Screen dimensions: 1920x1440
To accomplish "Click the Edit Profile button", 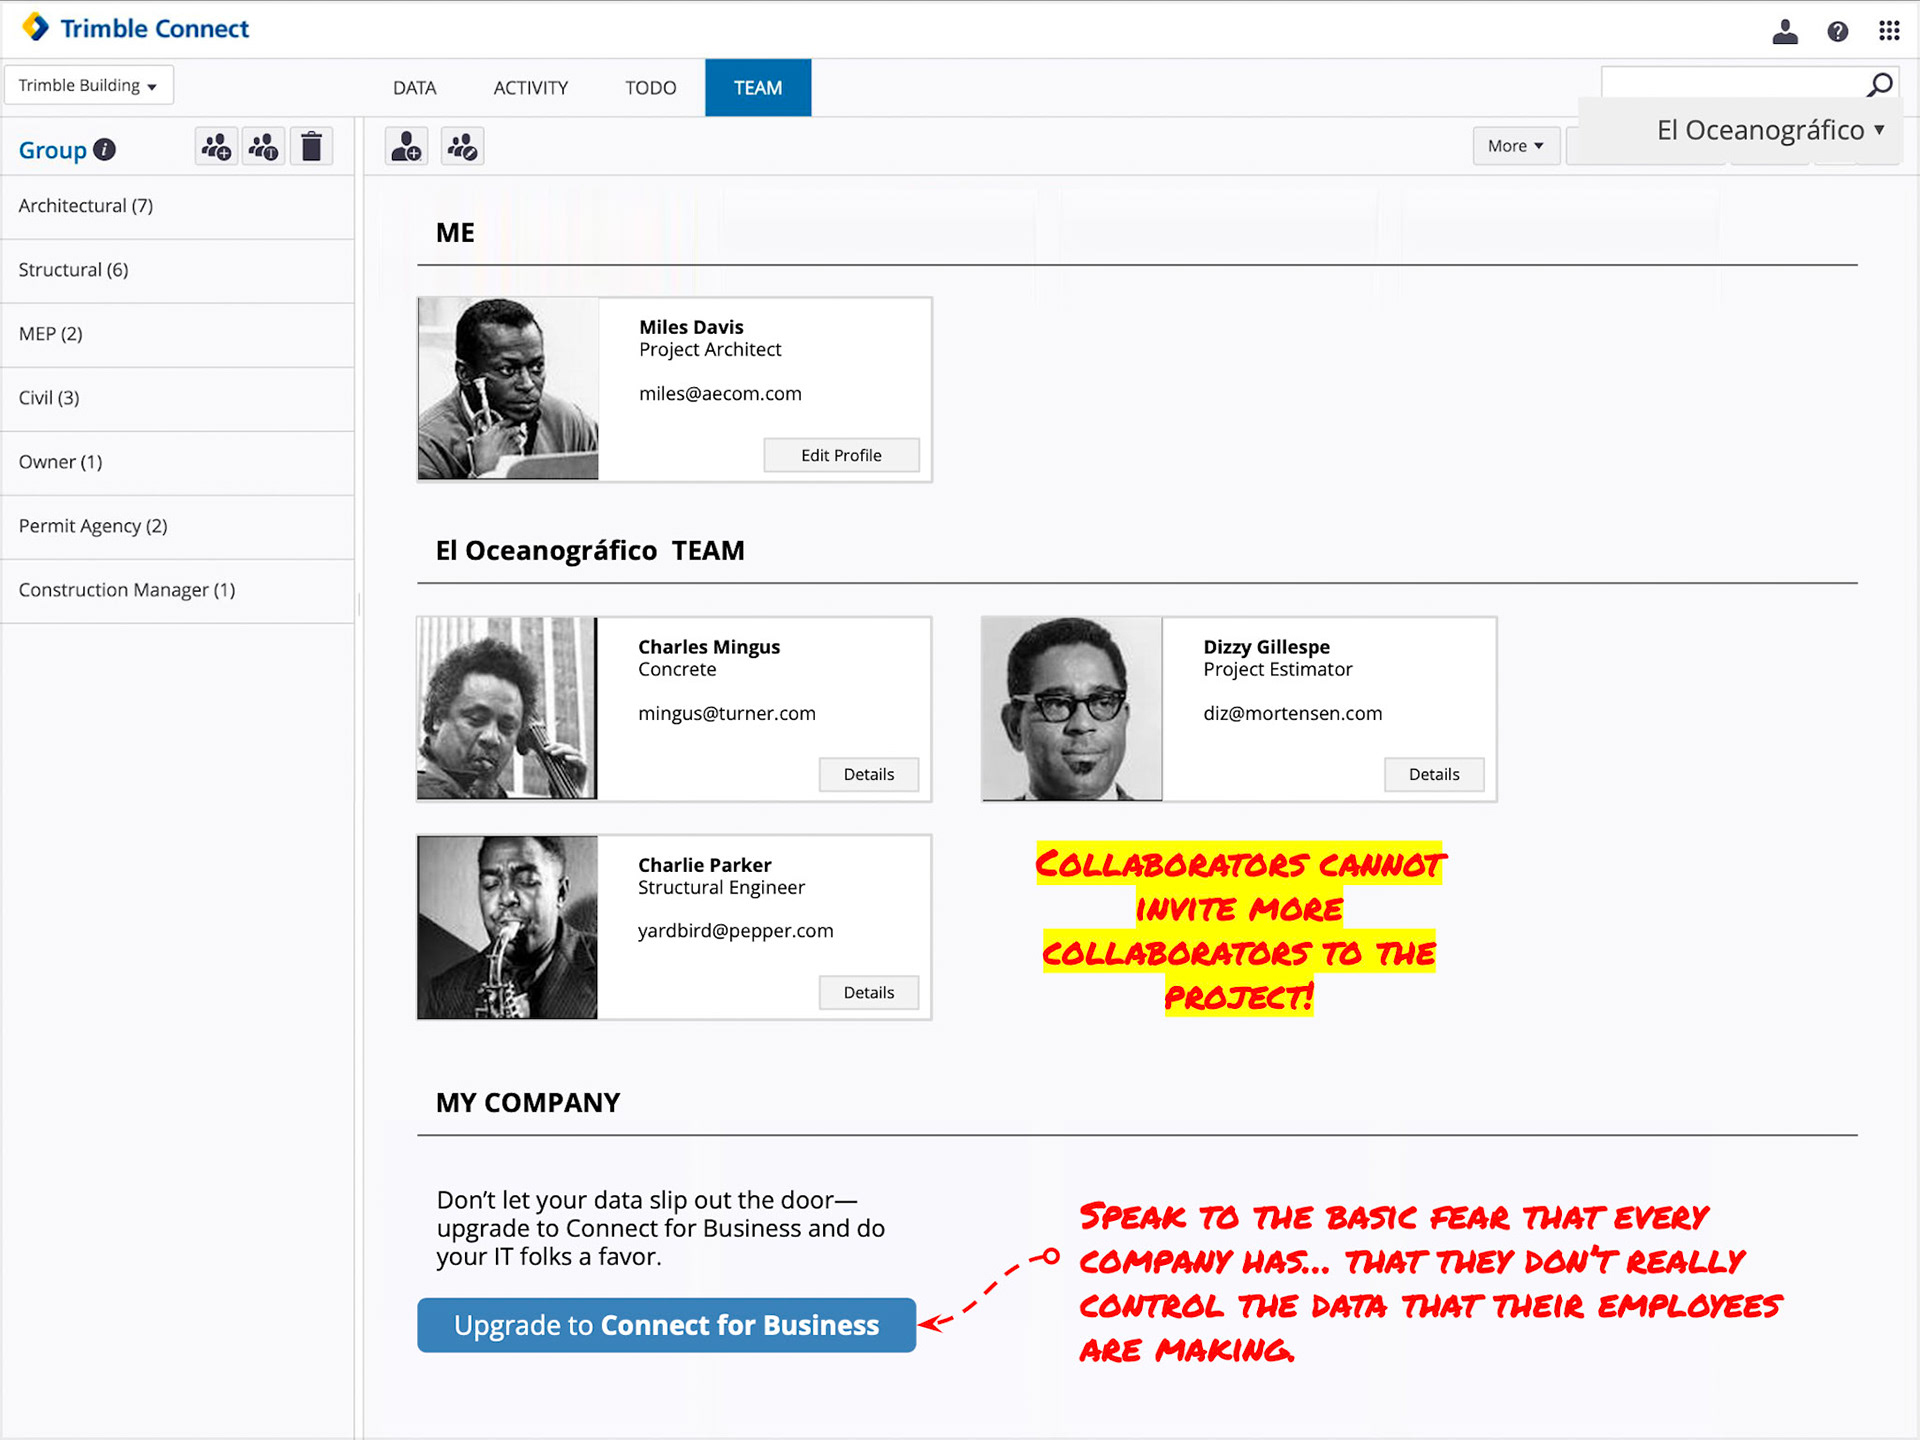I will point(841,455).
